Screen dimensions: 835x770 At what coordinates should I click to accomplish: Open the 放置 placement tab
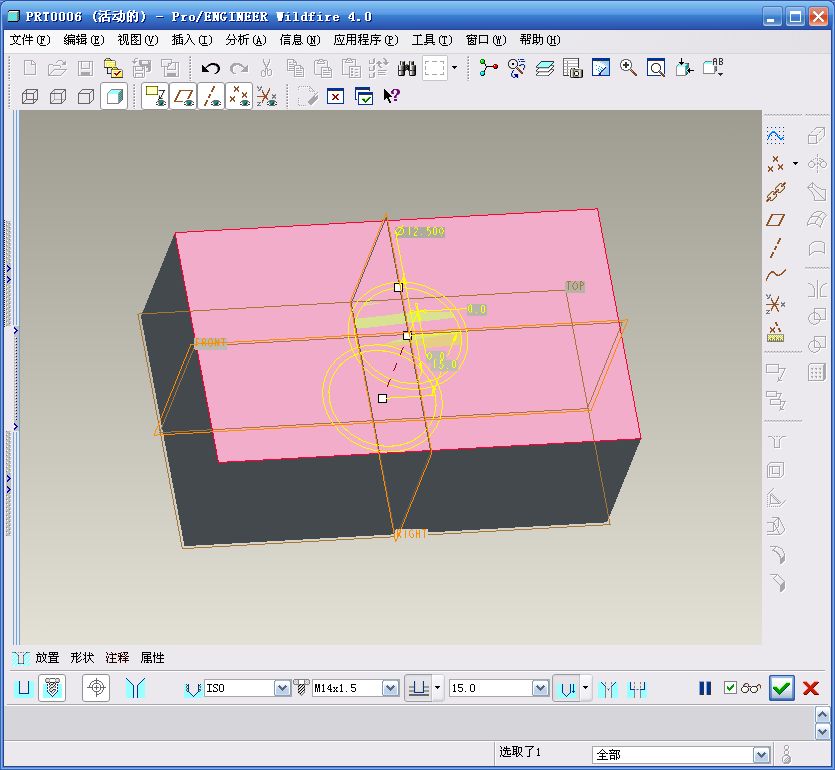47,658
